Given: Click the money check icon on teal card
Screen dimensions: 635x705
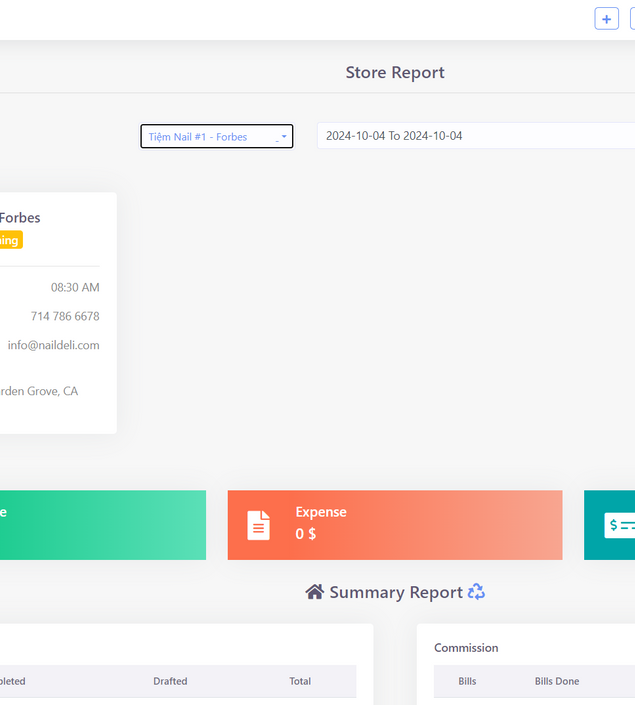Looking at the screenshot, I should 620,525.
